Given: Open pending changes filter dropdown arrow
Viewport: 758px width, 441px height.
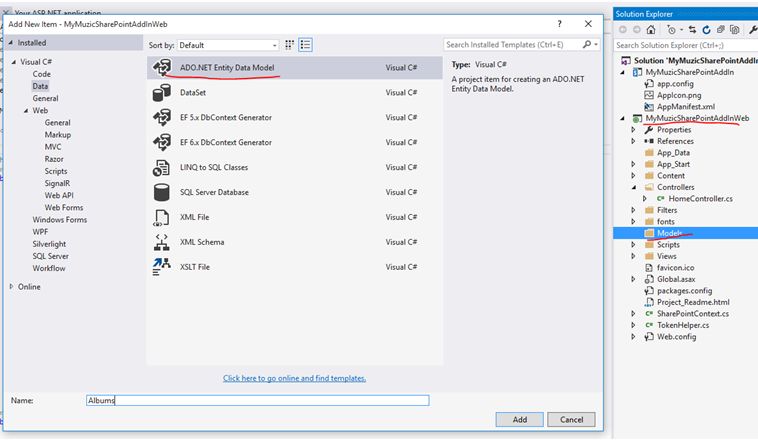Looking at the screenshot, I should click(x=681, y=29).
